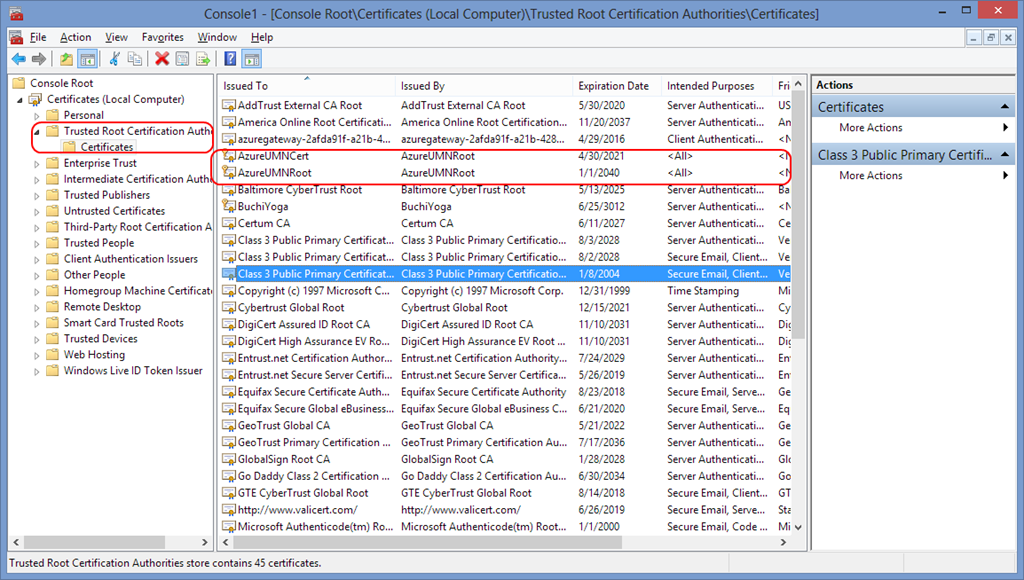Click the Up one level folder icon
This screenshot has width=1024, height=580.
pyautogui.click(x=67, y=59)
